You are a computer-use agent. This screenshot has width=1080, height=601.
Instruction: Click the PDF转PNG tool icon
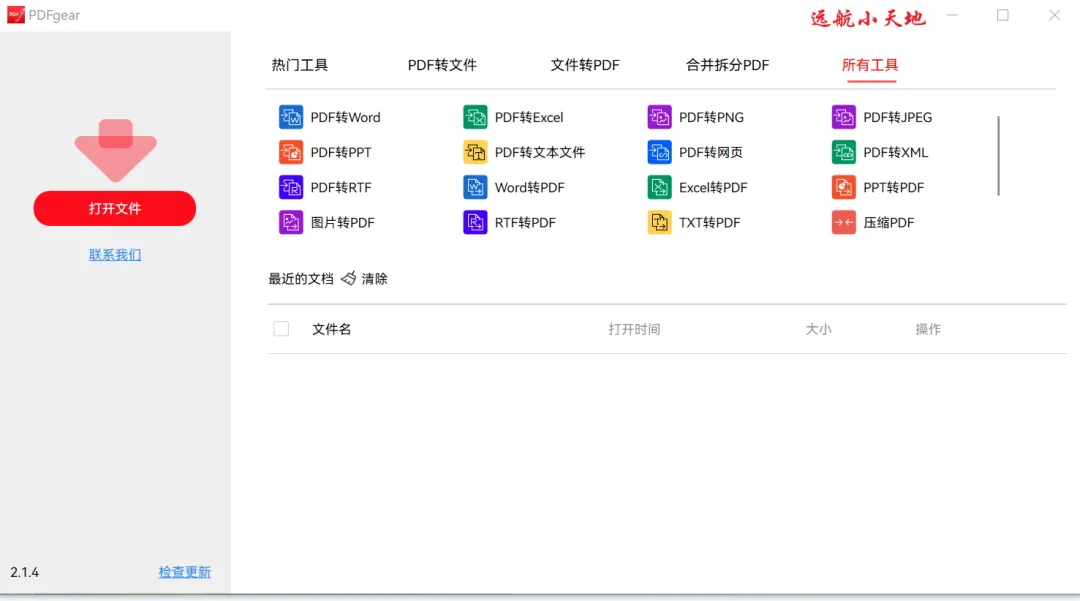click(x=659, y=117)
